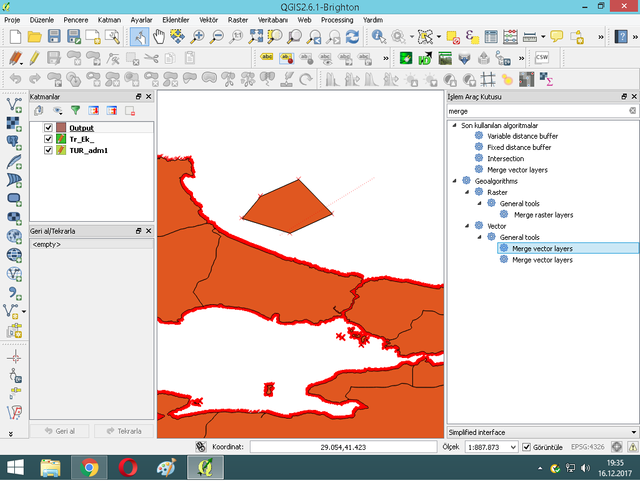Click Zoom Full extent icon
Image resolution: width=640 pixels, height=486 pixels.
pyautogui.click(x=256, y=37)
